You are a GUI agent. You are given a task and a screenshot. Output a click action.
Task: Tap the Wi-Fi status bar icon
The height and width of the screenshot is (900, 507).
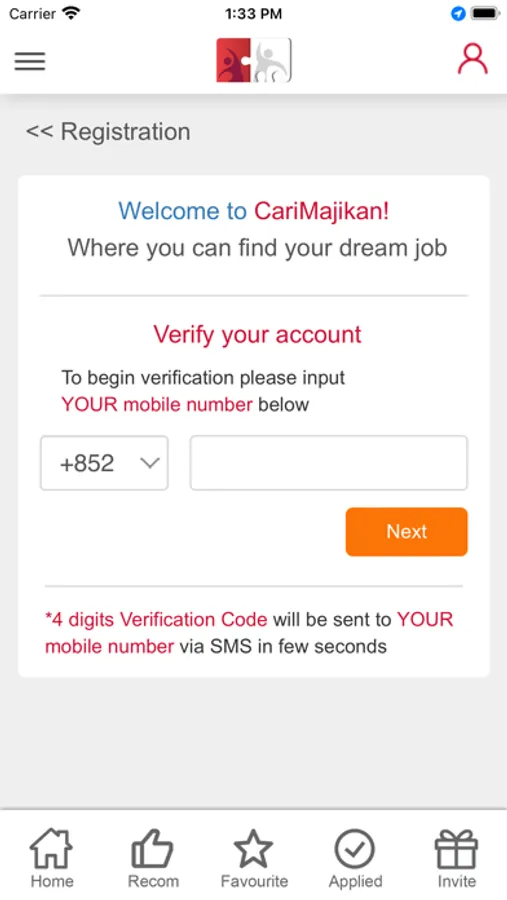click(x=71, y=13)
